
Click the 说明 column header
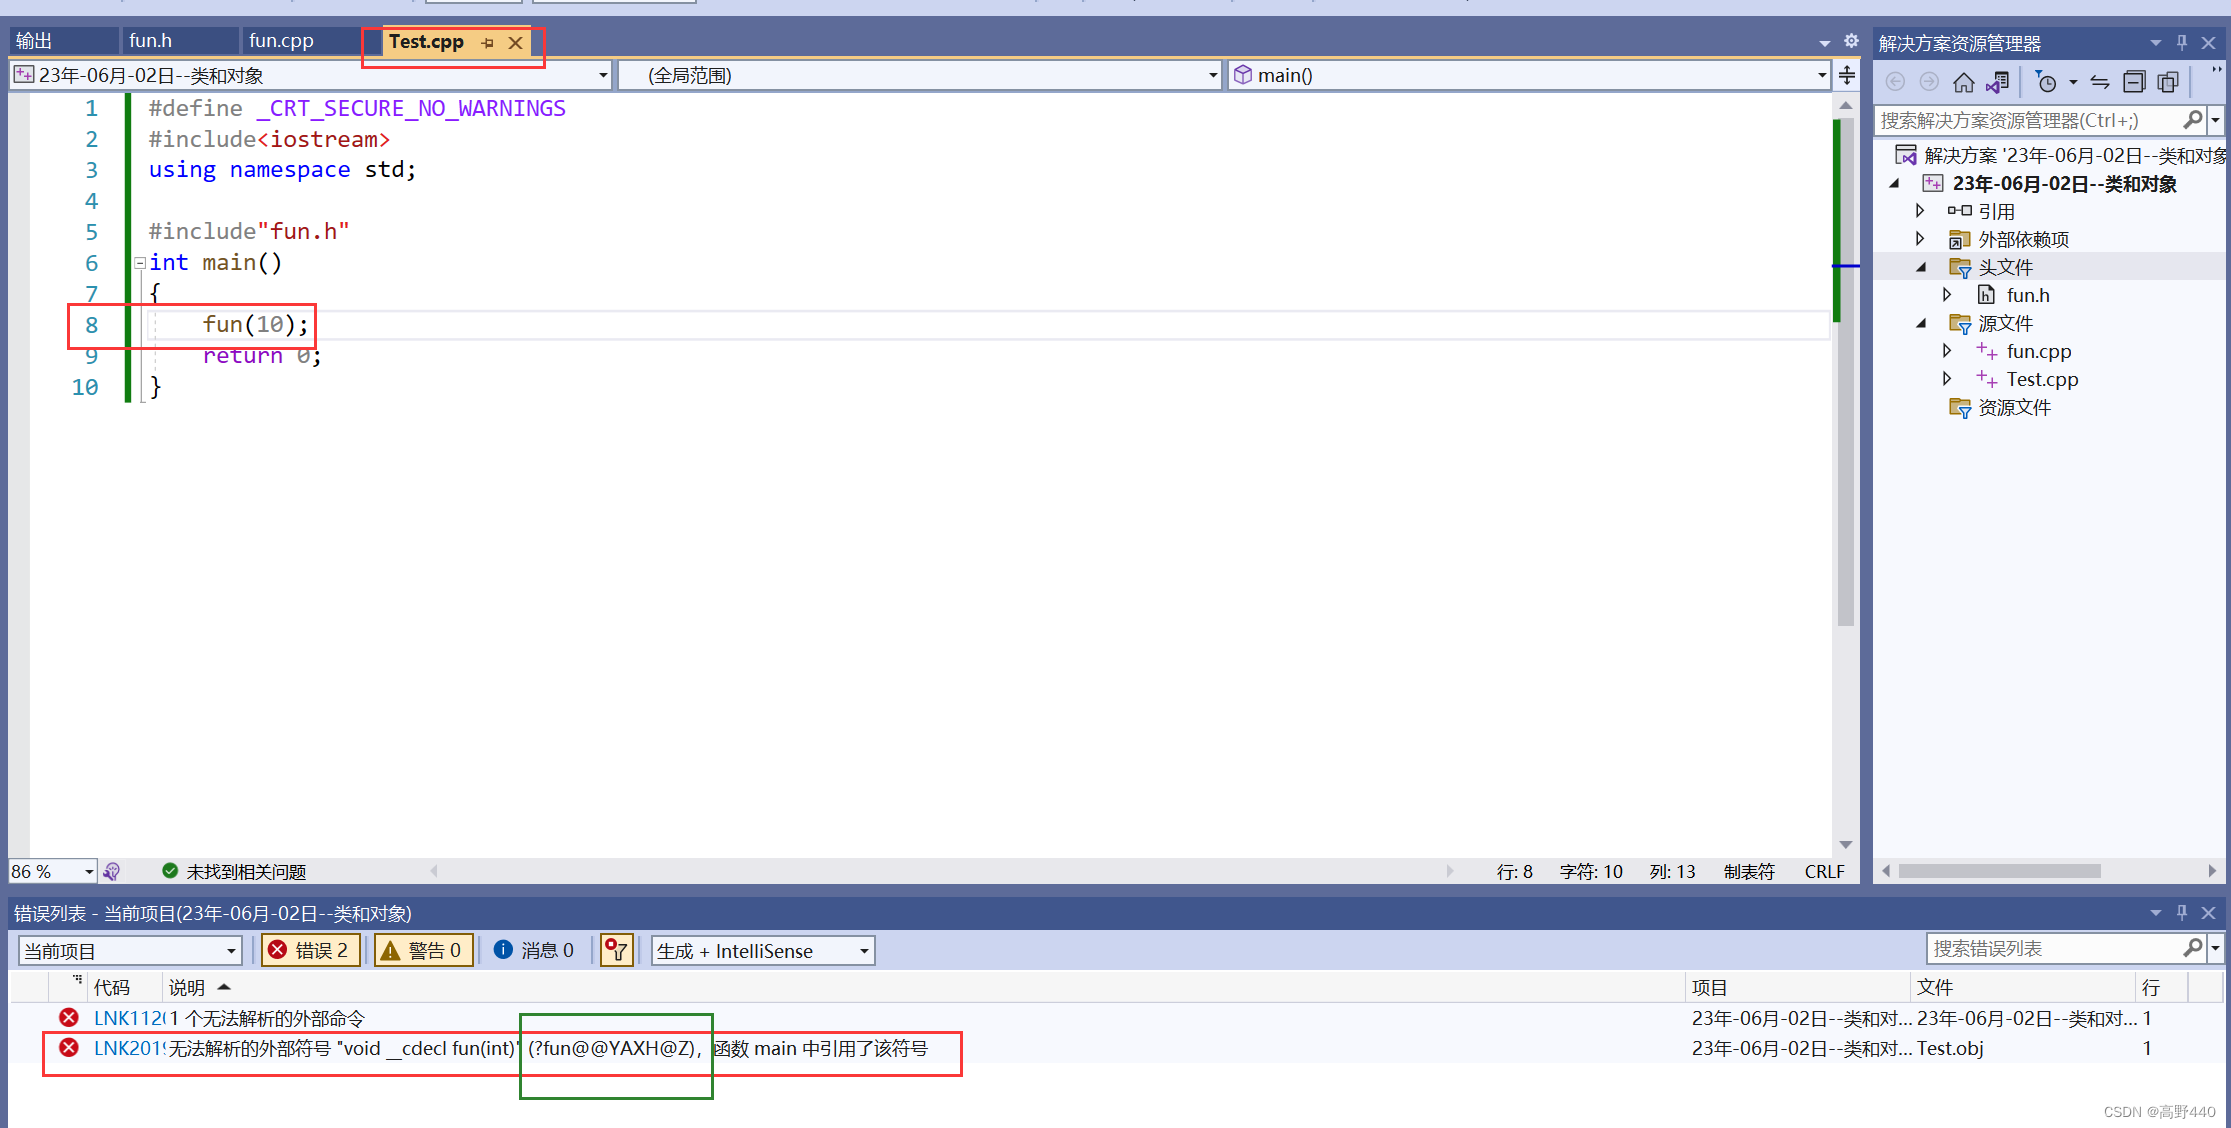click(187, 988)
